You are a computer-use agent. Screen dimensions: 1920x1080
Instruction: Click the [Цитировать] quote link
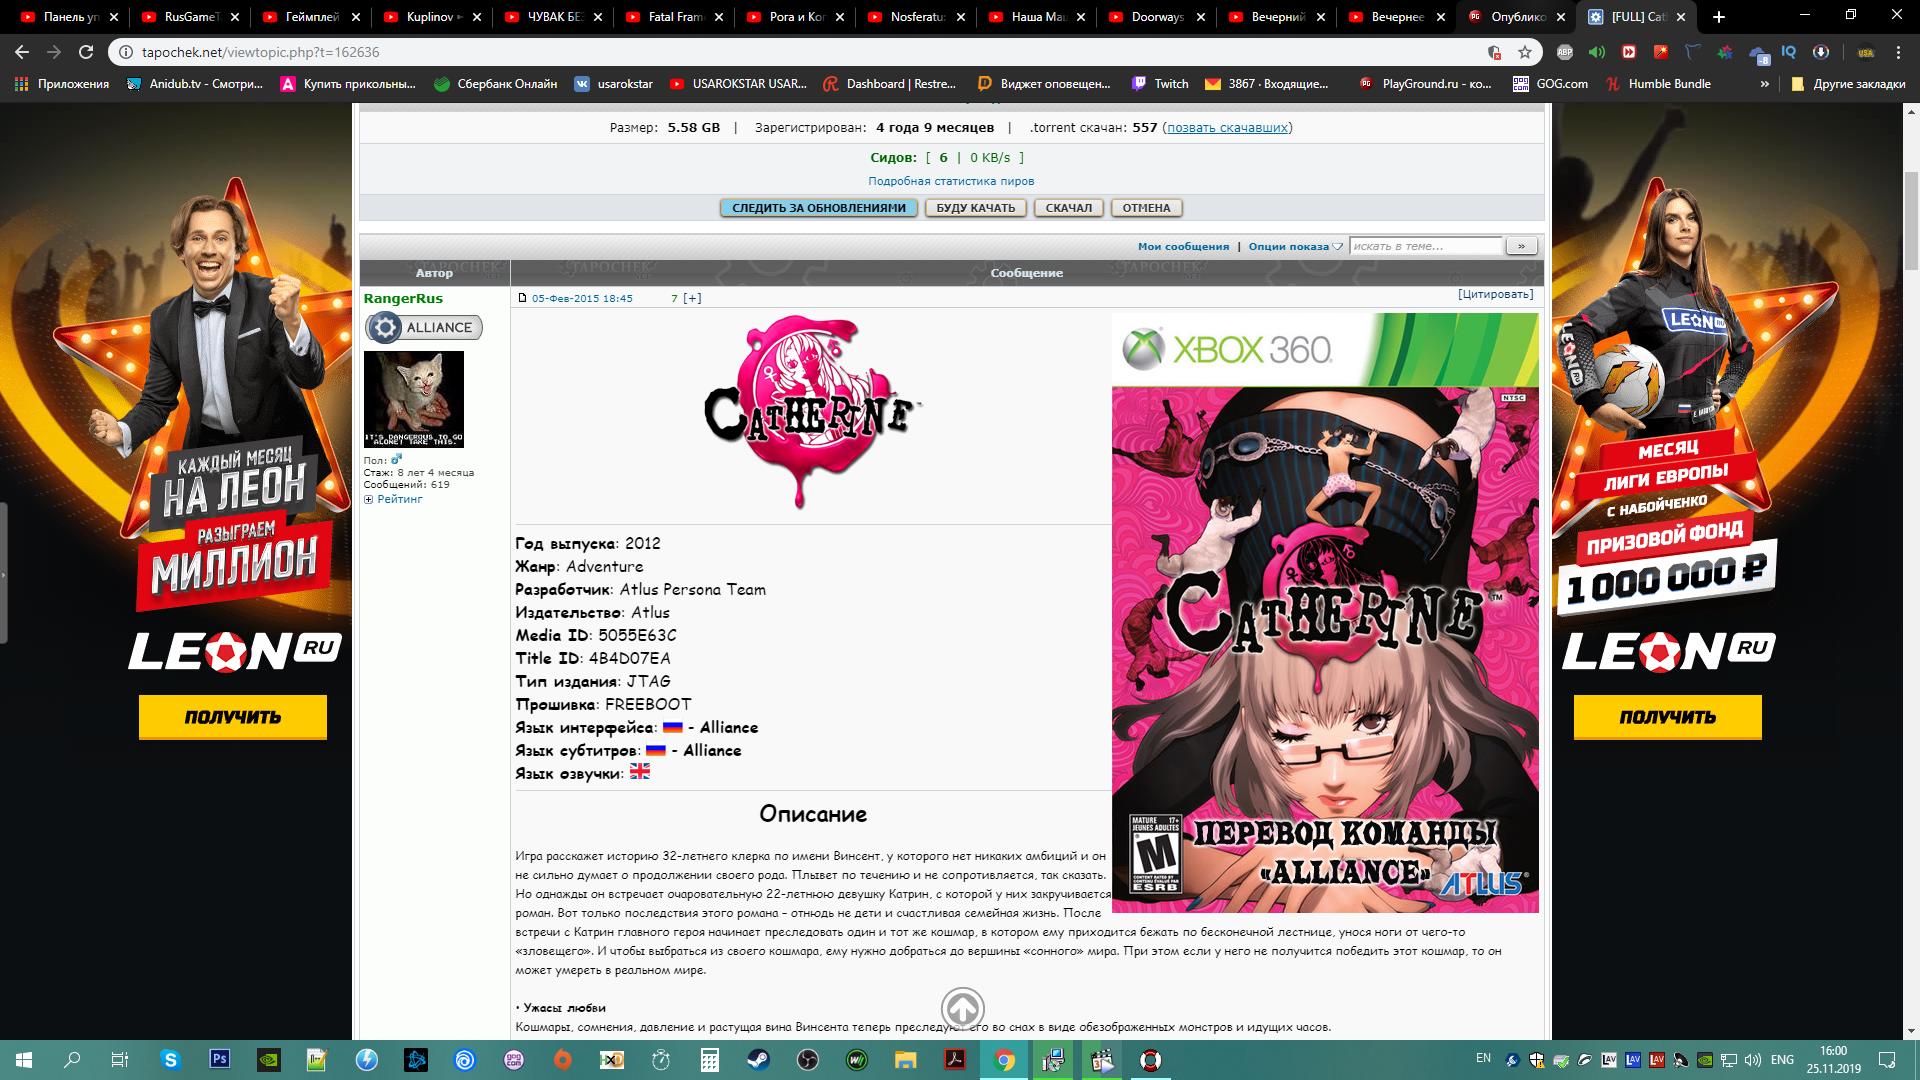click(1495, 294)
